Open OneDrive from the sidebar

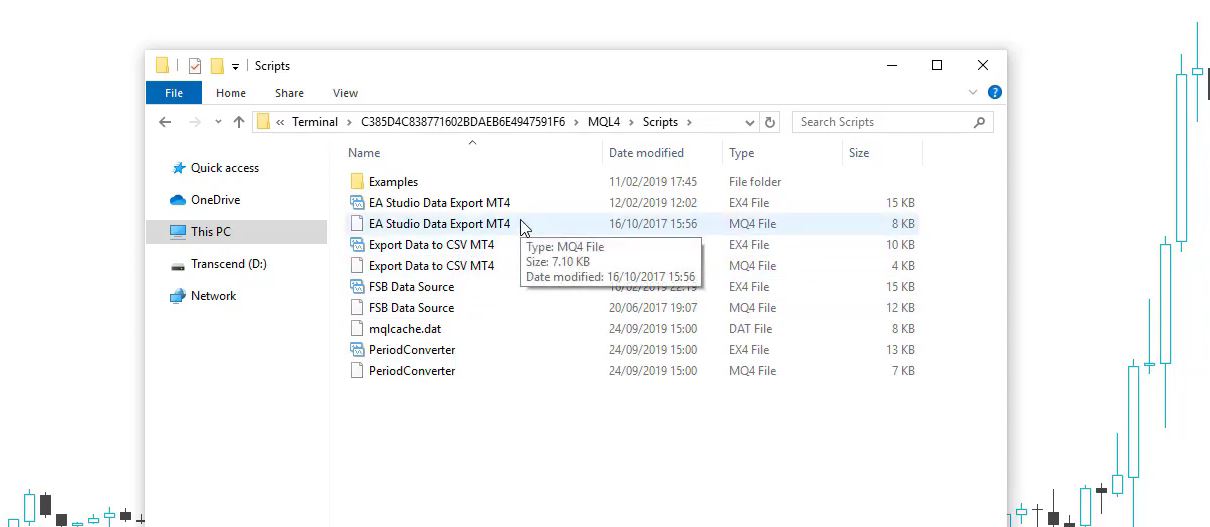[x=215, y=200]
